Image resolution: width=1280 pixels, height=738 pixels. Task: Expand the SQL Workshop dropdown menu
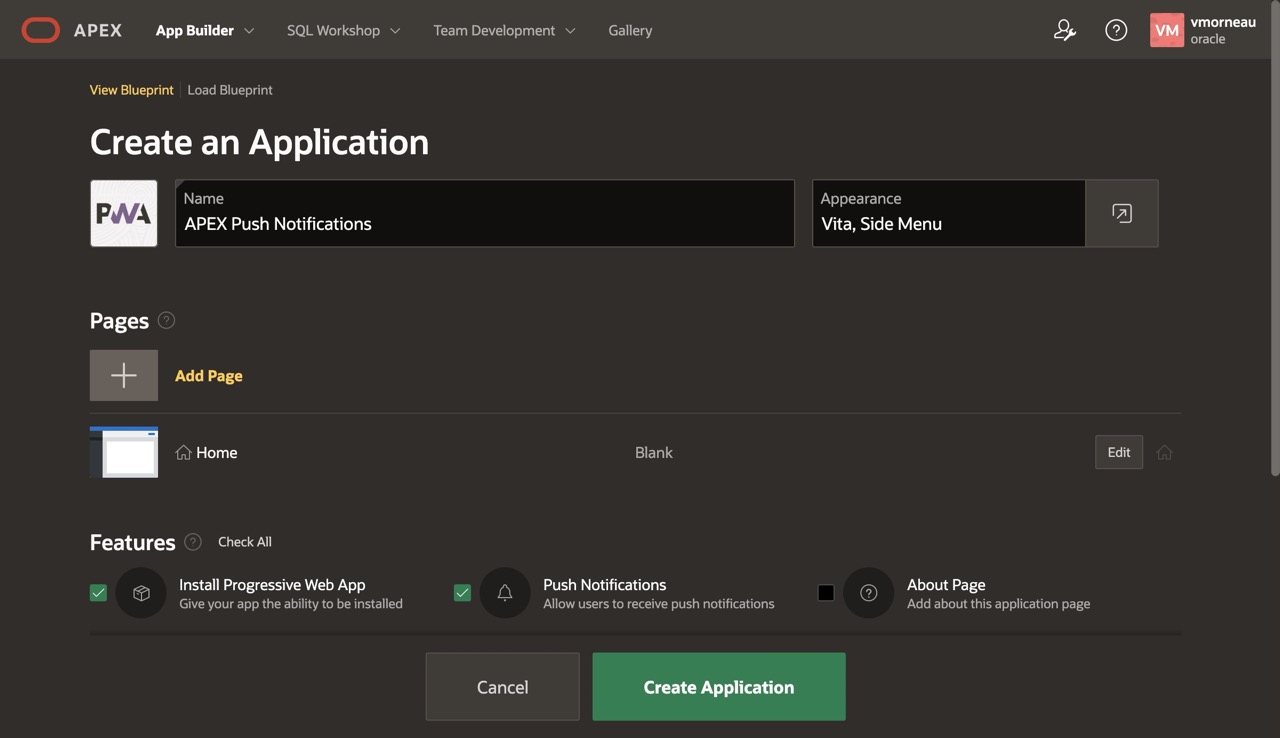[343, 30]
